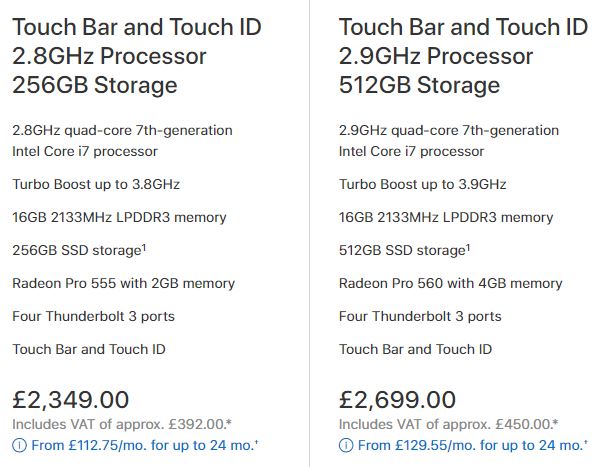Click info icon beside £112.75/mo. financing

(19, 445)
